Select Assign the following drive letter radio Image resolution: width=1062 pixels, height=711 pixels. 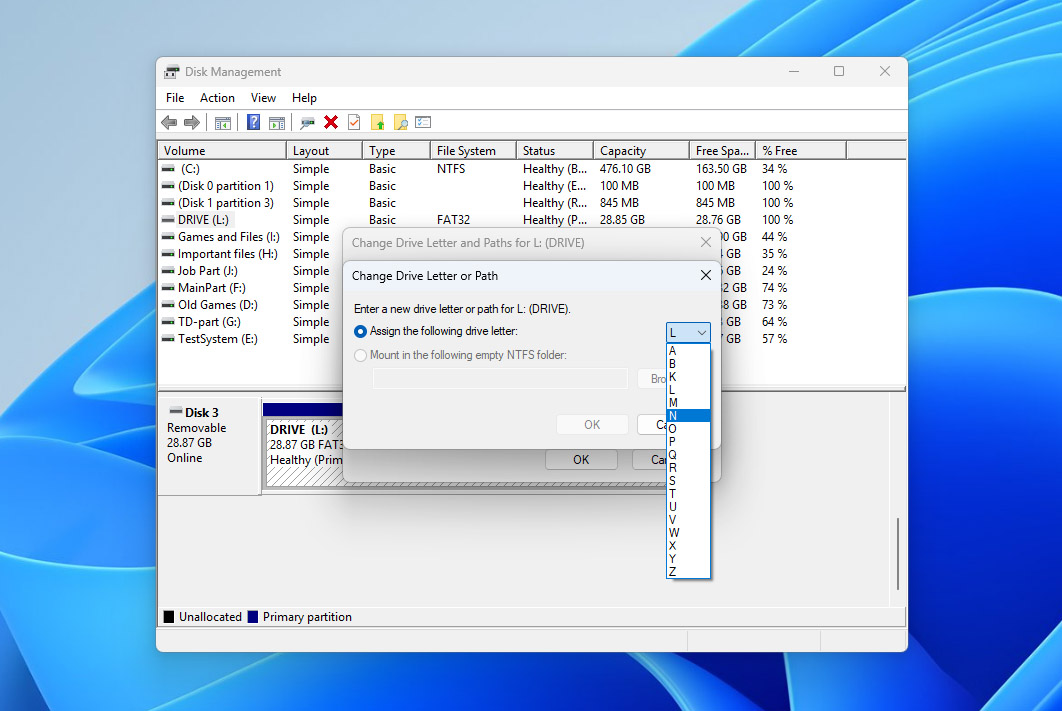tap(360, 331)
